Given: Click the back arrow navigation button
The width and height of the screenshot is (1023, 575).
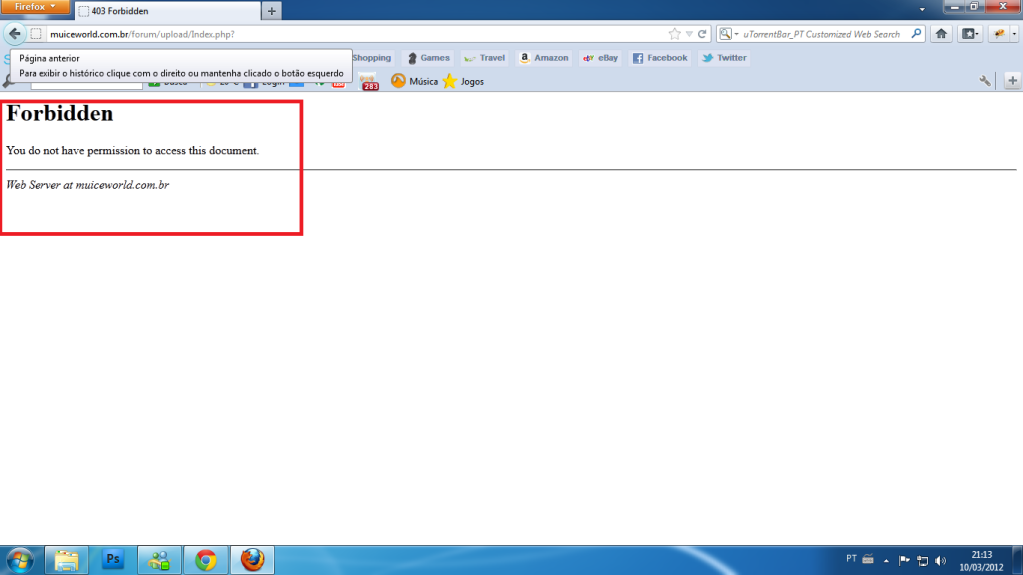Looking at the screenshot, I should (14, 34).
